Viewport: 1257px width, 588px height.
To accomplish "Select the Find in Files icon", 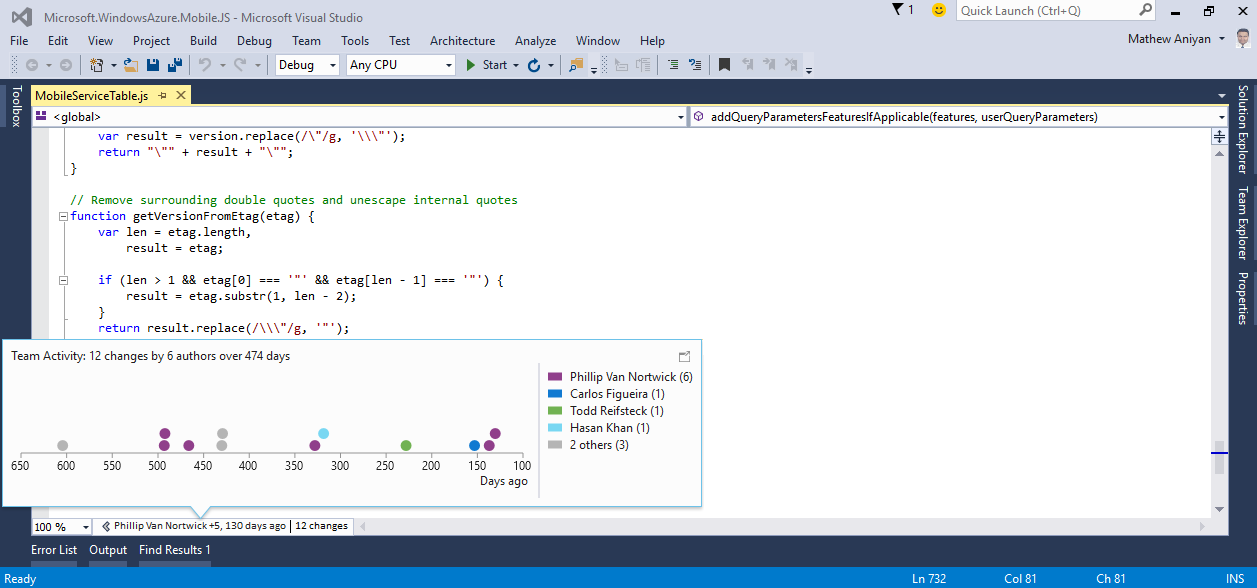I will tap(576, 64).
